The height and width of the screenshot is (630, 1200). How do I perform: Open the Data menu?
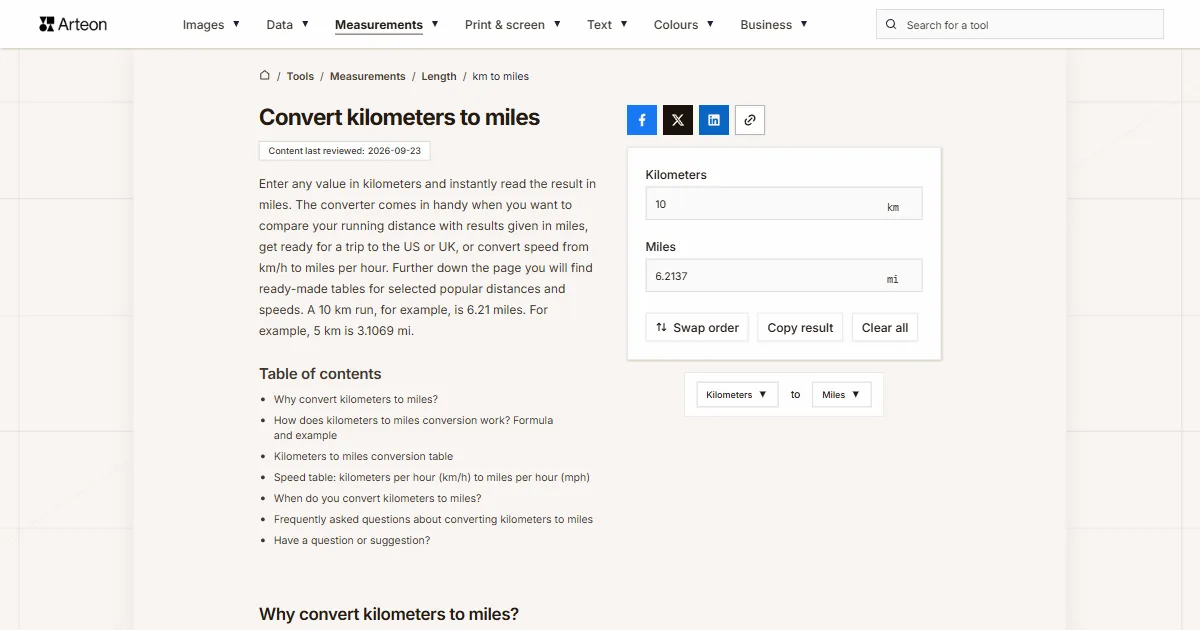pyautogui.click(x=288, y=25)
